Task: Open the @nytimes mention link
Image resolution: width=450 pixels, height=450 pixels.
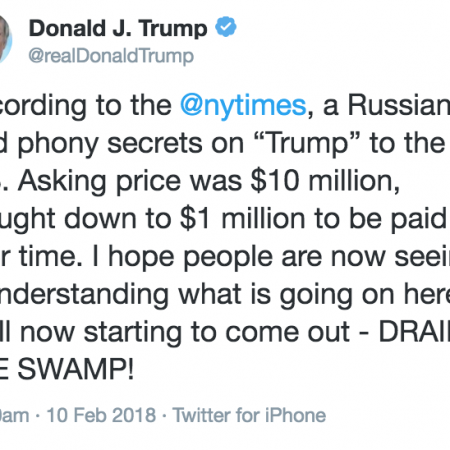Action: click(243, 105)
